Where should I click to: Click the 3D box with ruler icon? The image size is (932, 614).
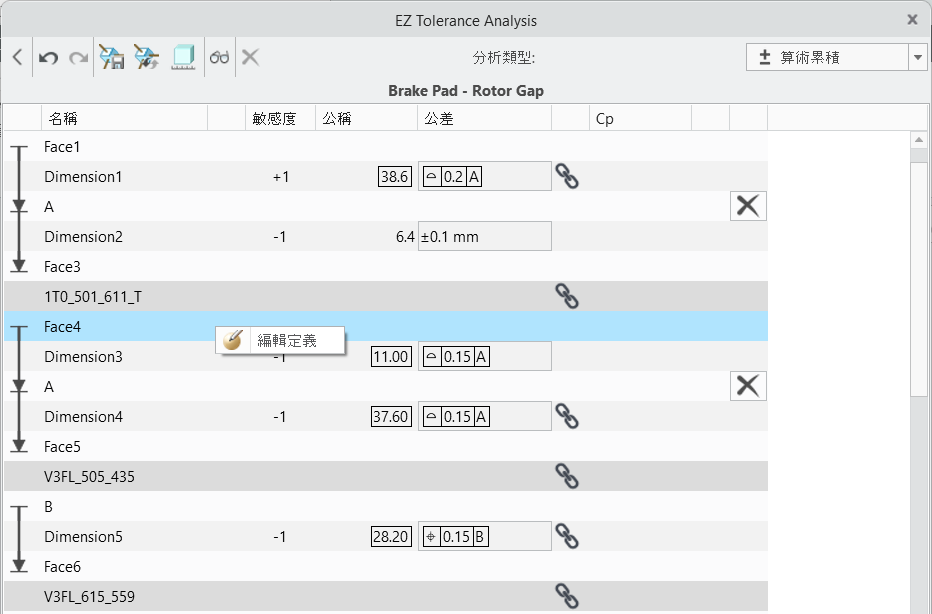[184, 57]
